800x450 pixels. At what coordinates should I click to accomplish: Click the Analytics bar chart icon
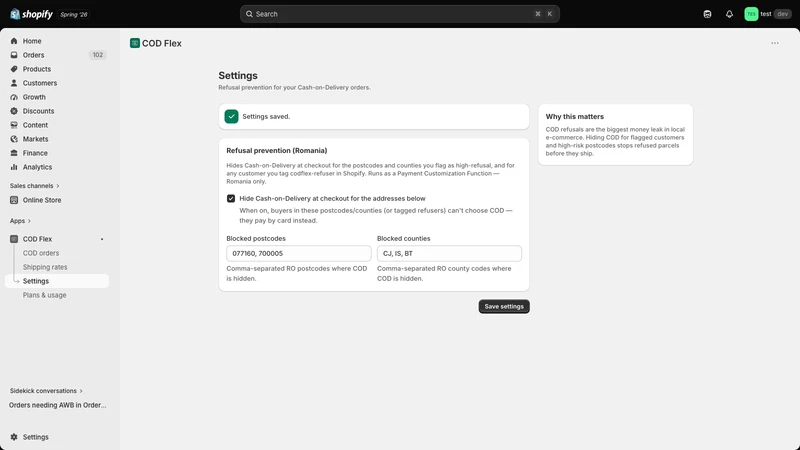tap(14, 167)
